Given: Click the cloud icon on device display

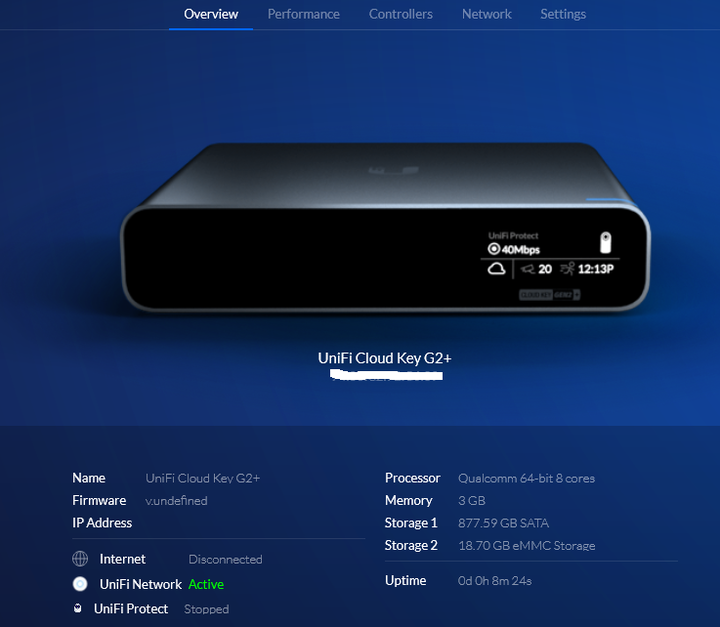Looking at the screenshot, I should [496, 269].
